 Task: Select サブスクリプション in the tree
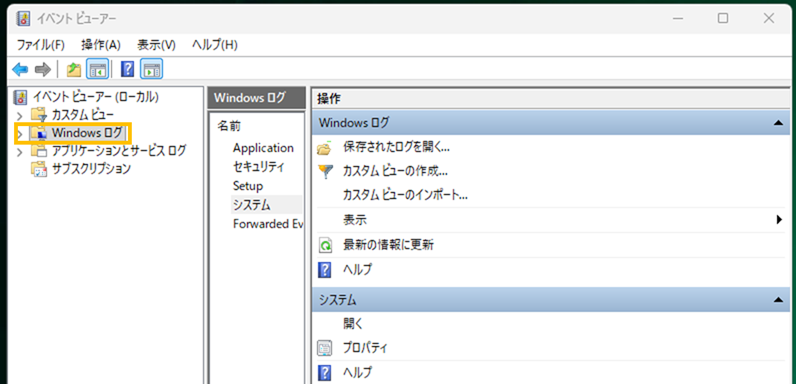pos(91,169)
